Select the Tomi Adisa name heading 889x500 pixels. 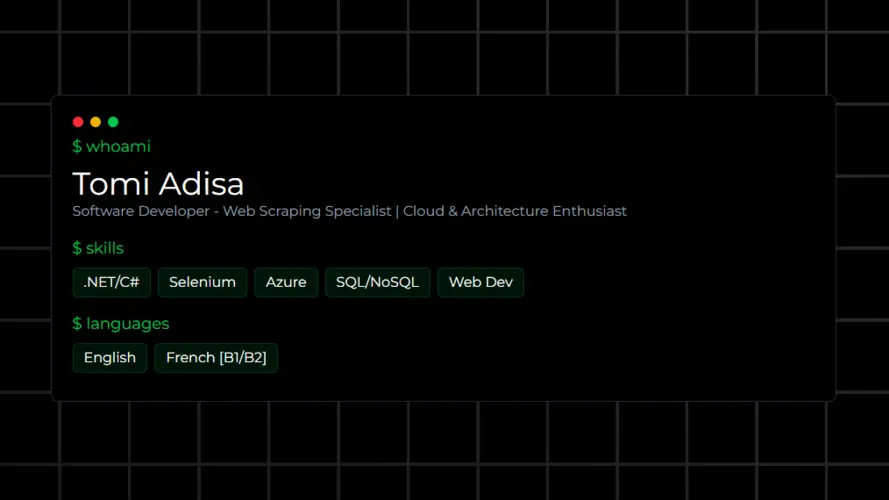(158, 184)
